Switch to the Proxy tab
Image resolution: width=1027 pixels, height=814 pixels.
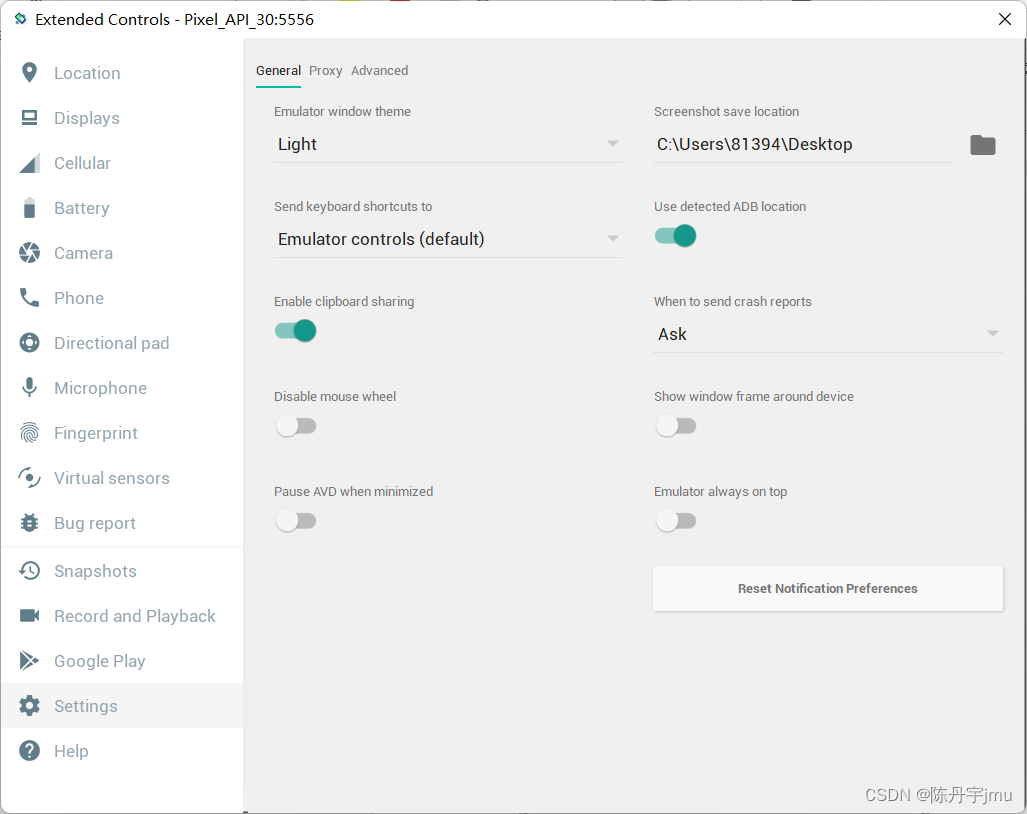tap(326, 71)
